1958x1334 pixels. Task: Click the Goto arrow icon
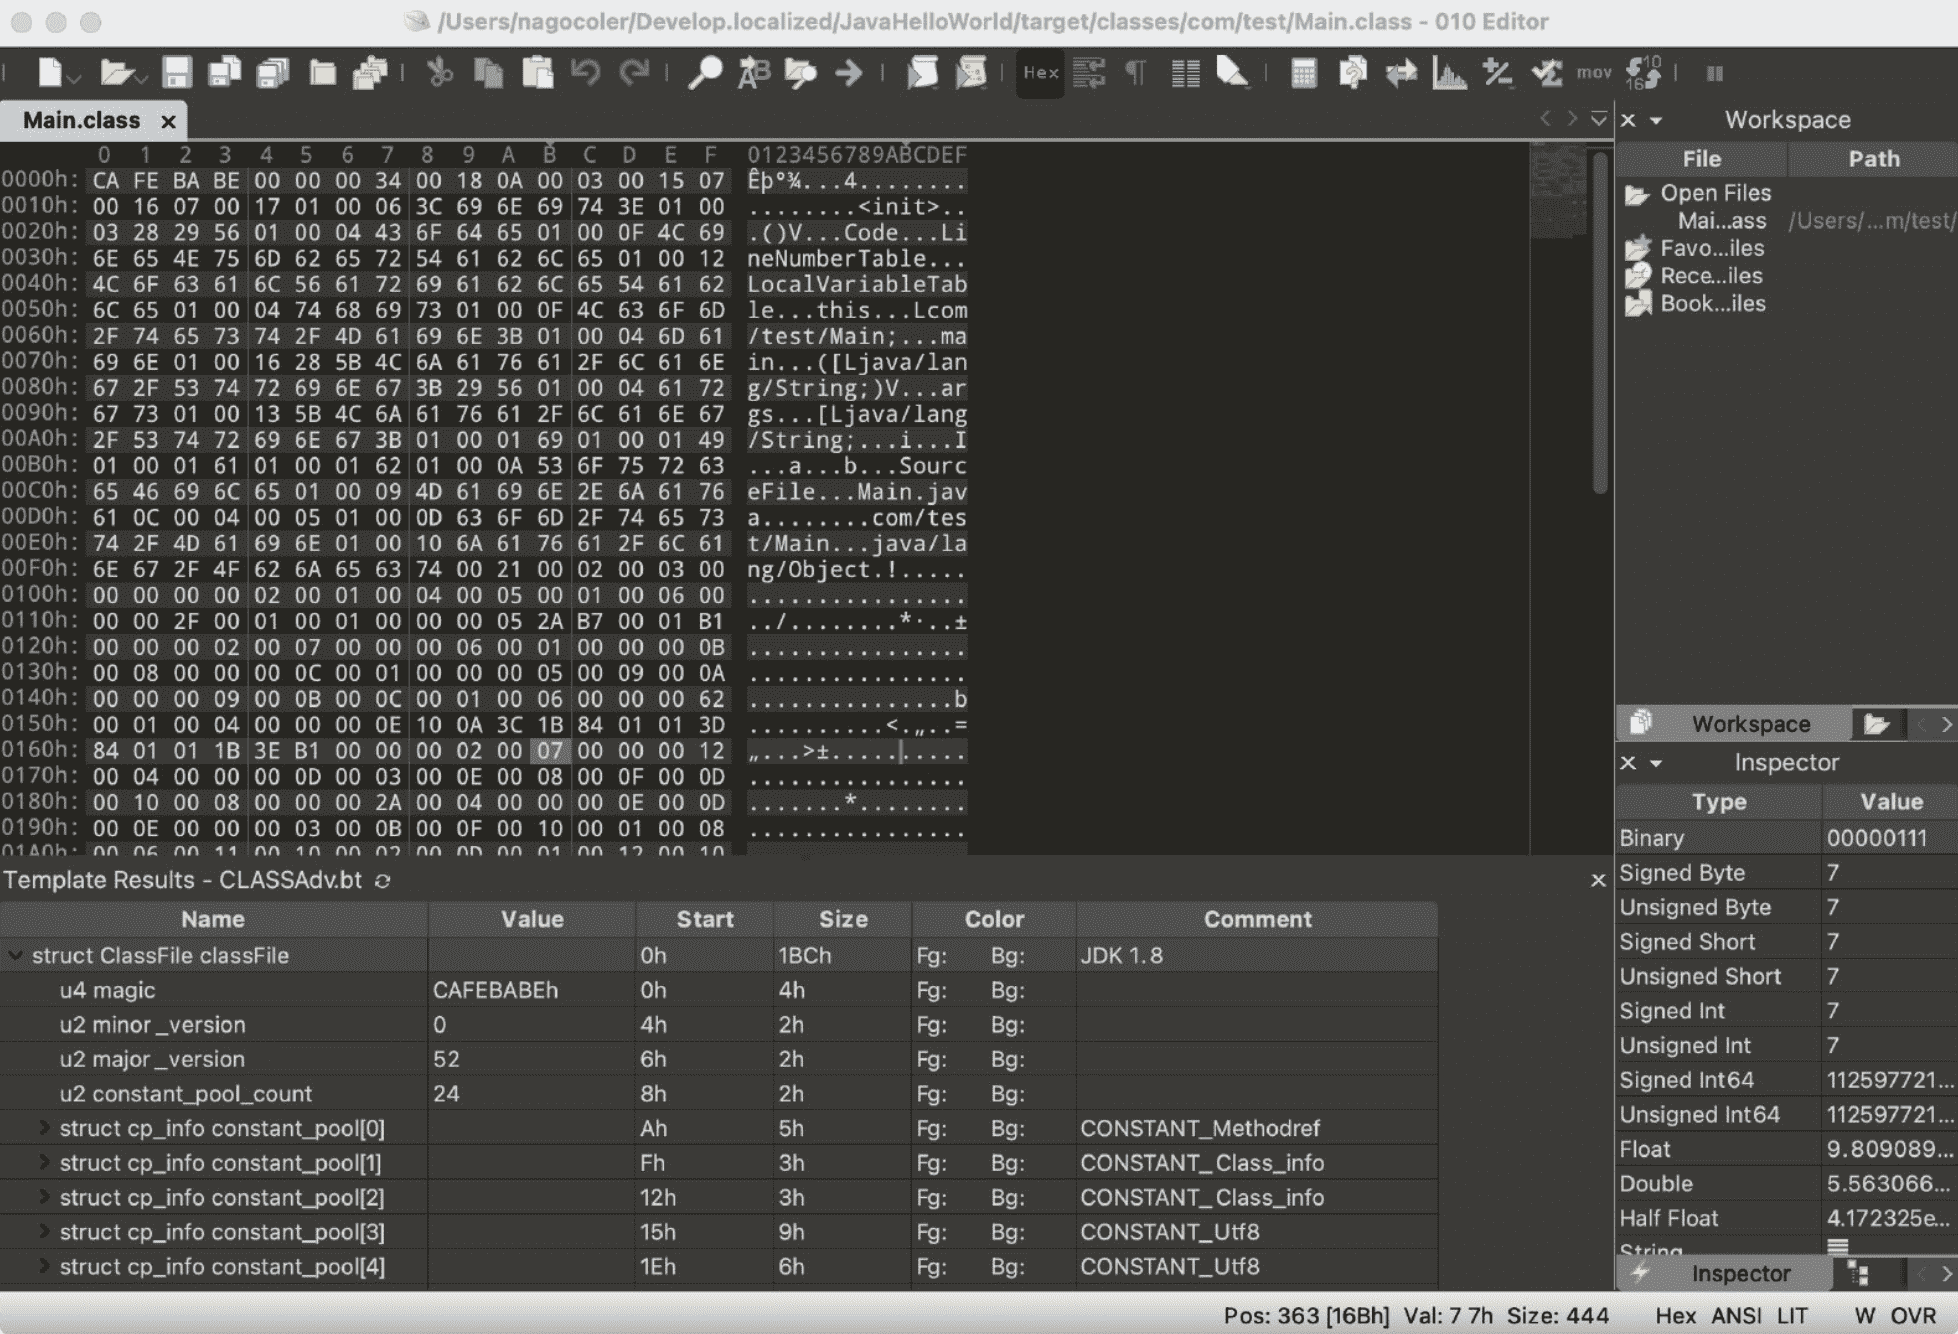tap(849, 73)
